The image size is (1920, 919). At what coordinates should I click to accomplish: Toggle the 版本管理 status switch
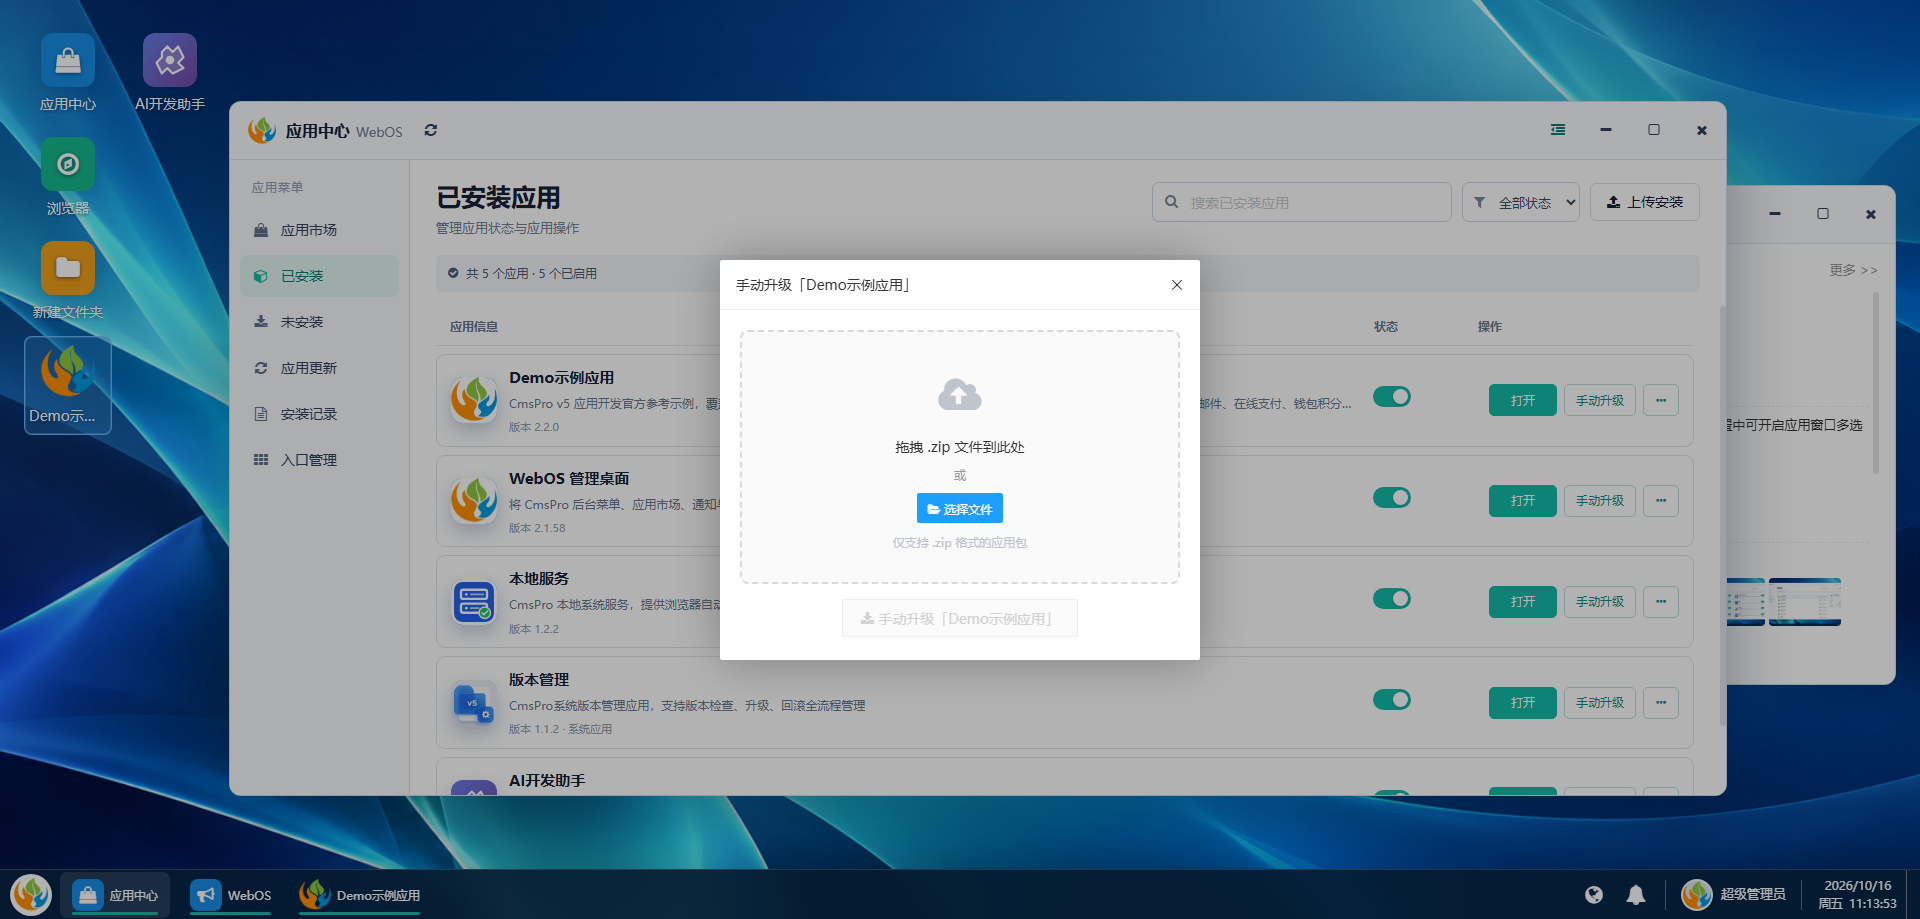tap(1392, 700)
